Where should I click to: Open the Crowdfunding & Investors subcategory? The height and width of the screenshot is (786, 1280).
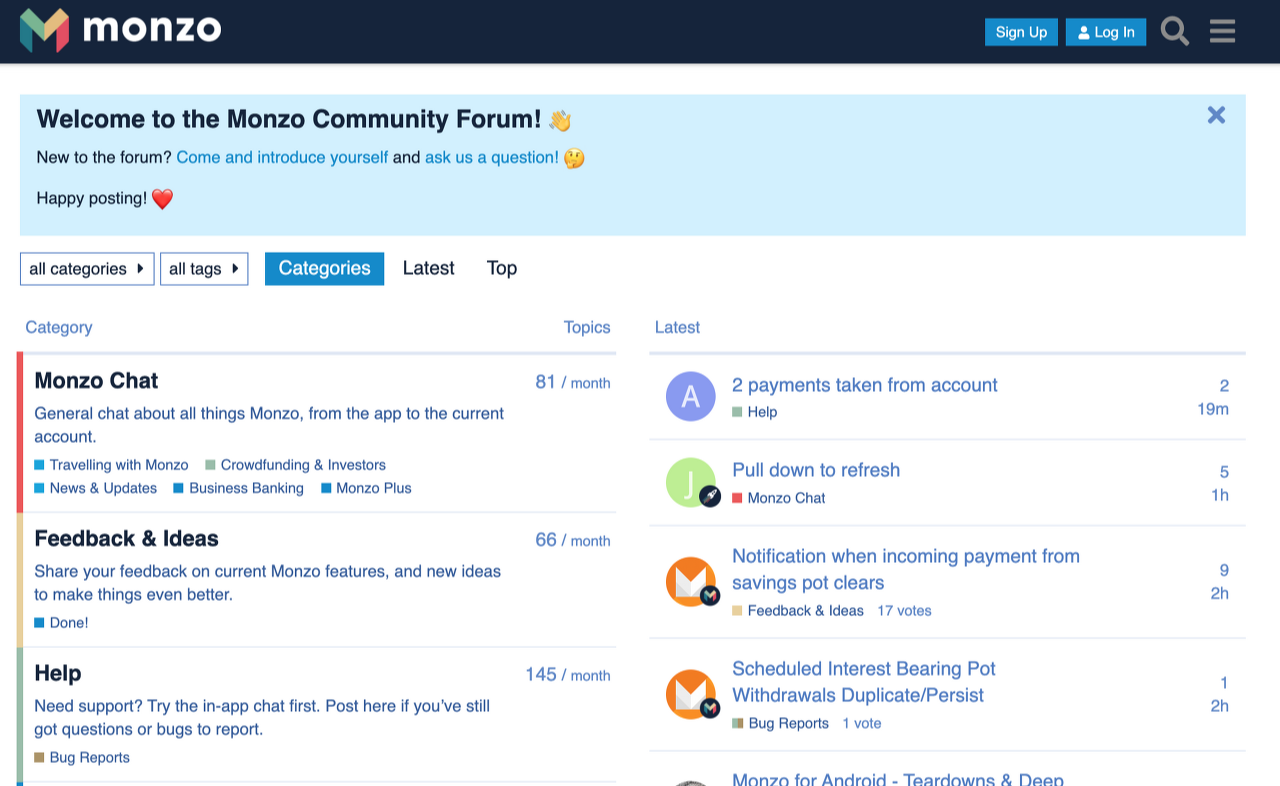pos(295,465)
